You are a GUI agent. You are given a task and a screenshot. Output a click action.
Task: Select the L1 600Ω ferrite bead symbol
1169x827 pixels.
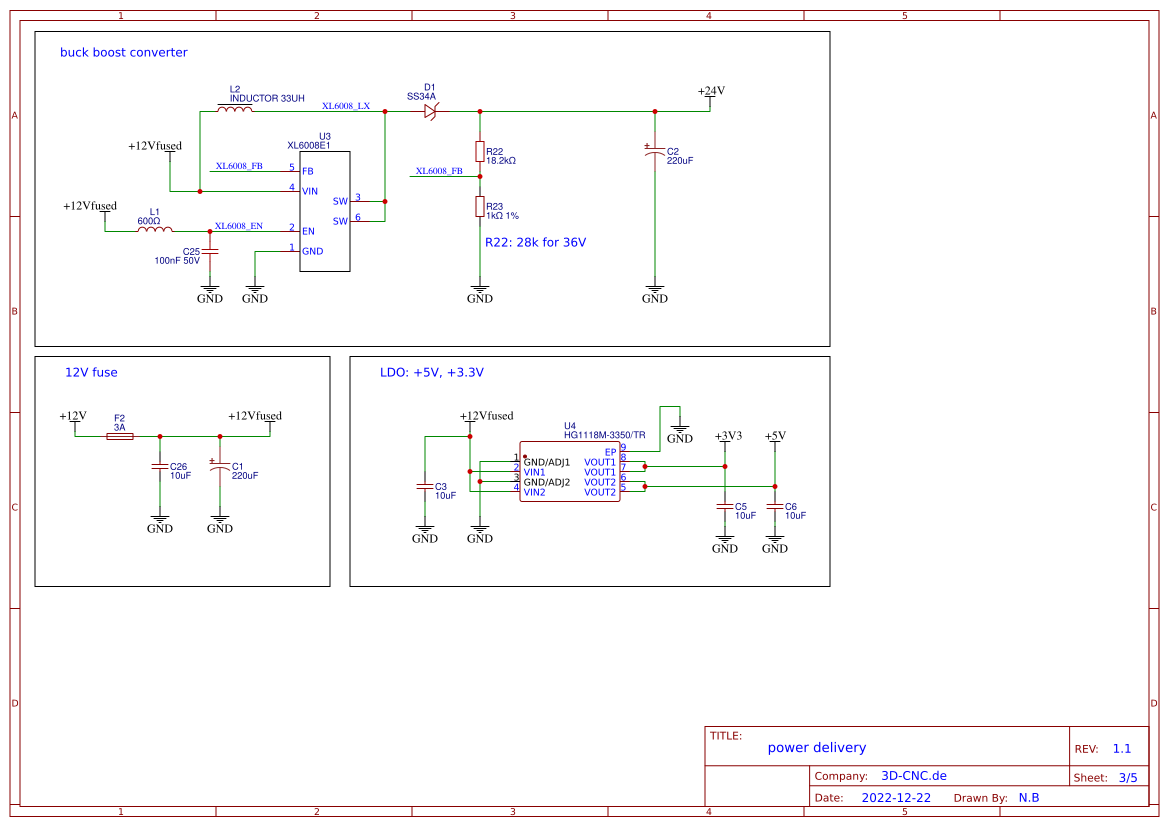(x=154, y=231)
